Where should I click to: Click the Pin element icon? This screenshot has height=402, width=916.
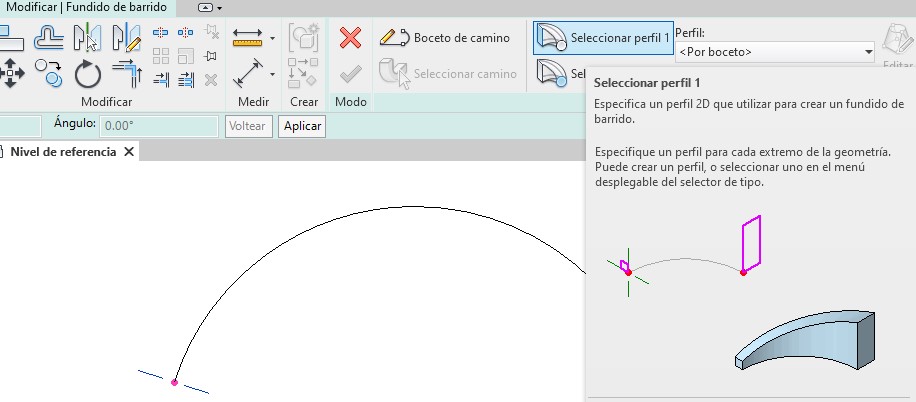coord(211,56)
